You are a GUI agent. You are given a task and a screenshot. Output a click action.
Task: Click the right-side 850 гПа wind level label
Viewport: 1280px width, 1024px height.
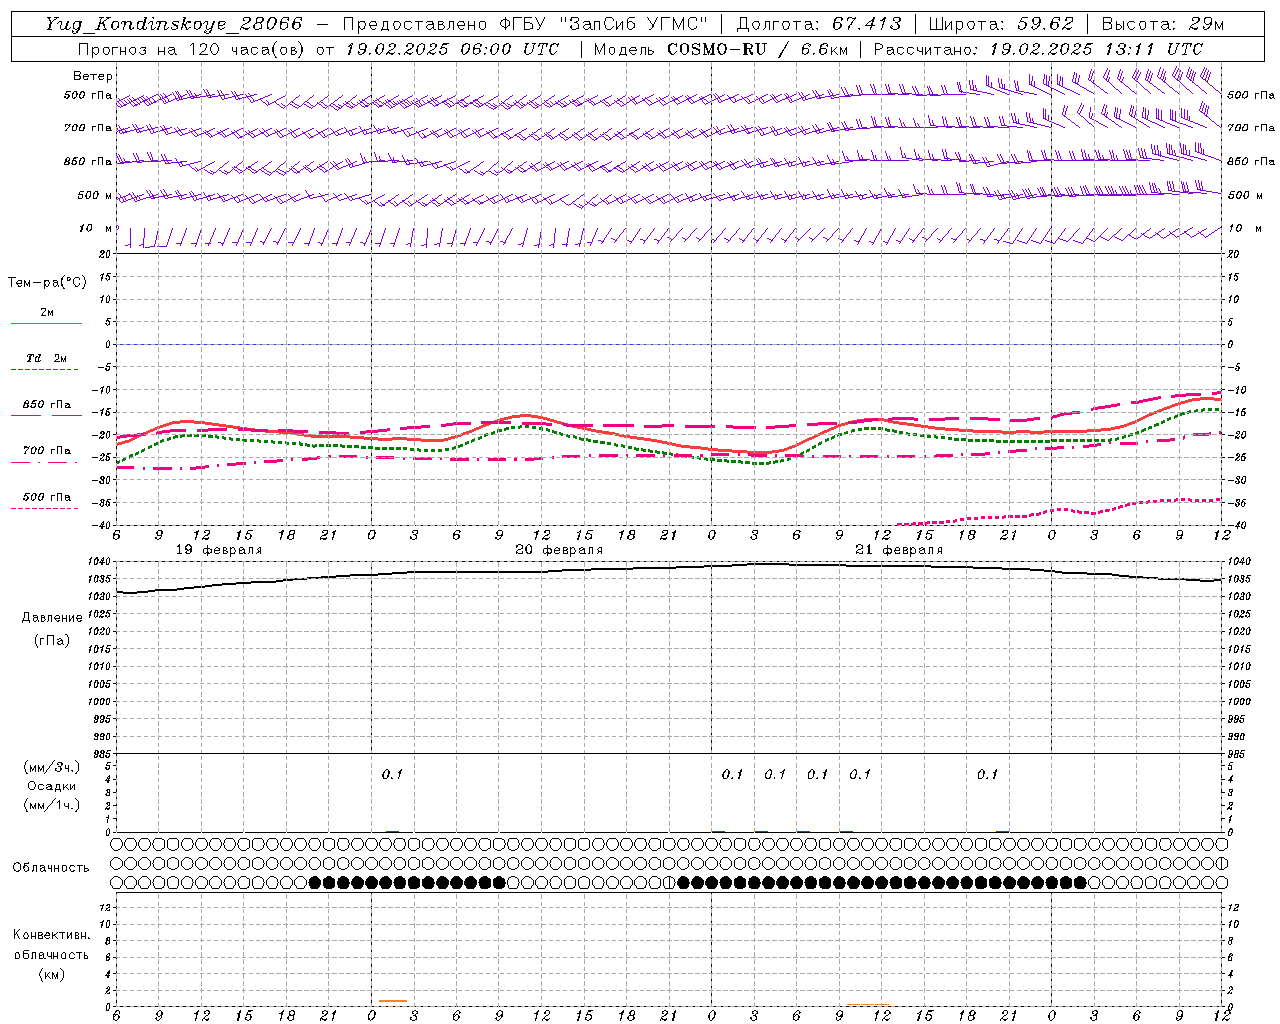pyautogui.click(x=1251, y=161)
